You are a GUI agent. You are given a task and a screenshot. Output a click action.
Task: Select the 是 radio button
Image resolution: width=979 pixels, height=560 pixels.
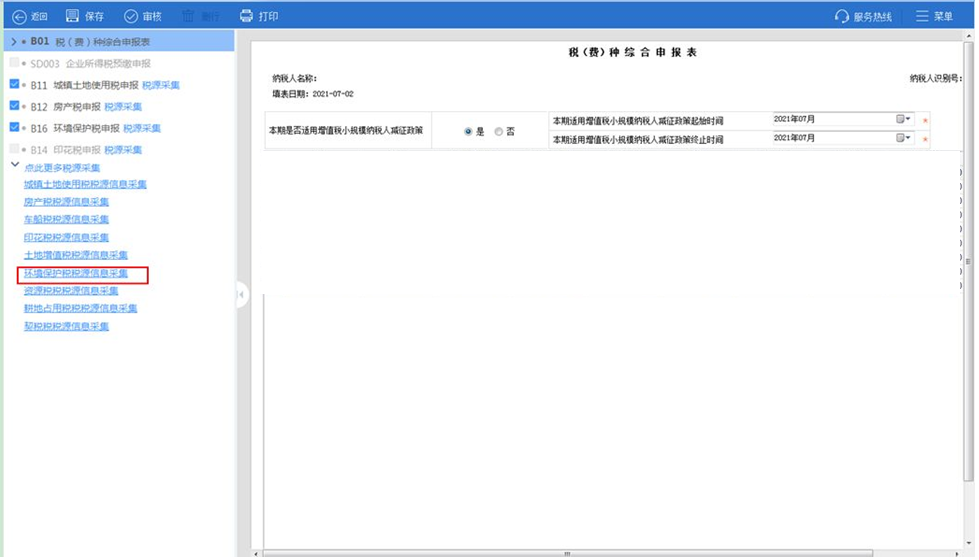pyautogui.click(x=468, y=132)
